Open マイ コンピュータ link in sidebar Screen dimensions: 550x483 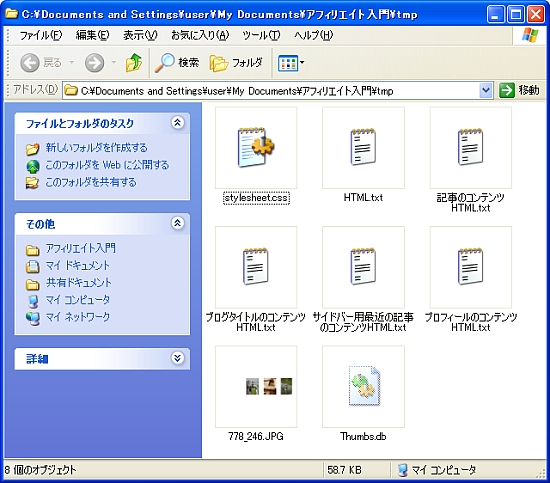[78, 300]
